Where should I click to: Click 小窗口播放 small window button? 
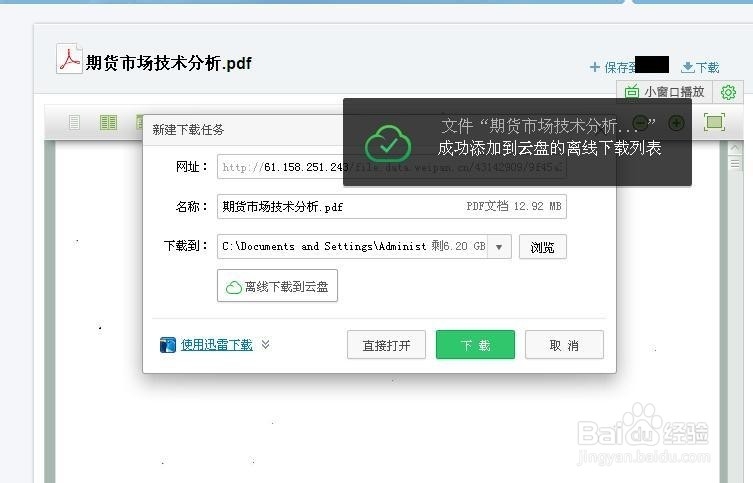coord(665,92)
